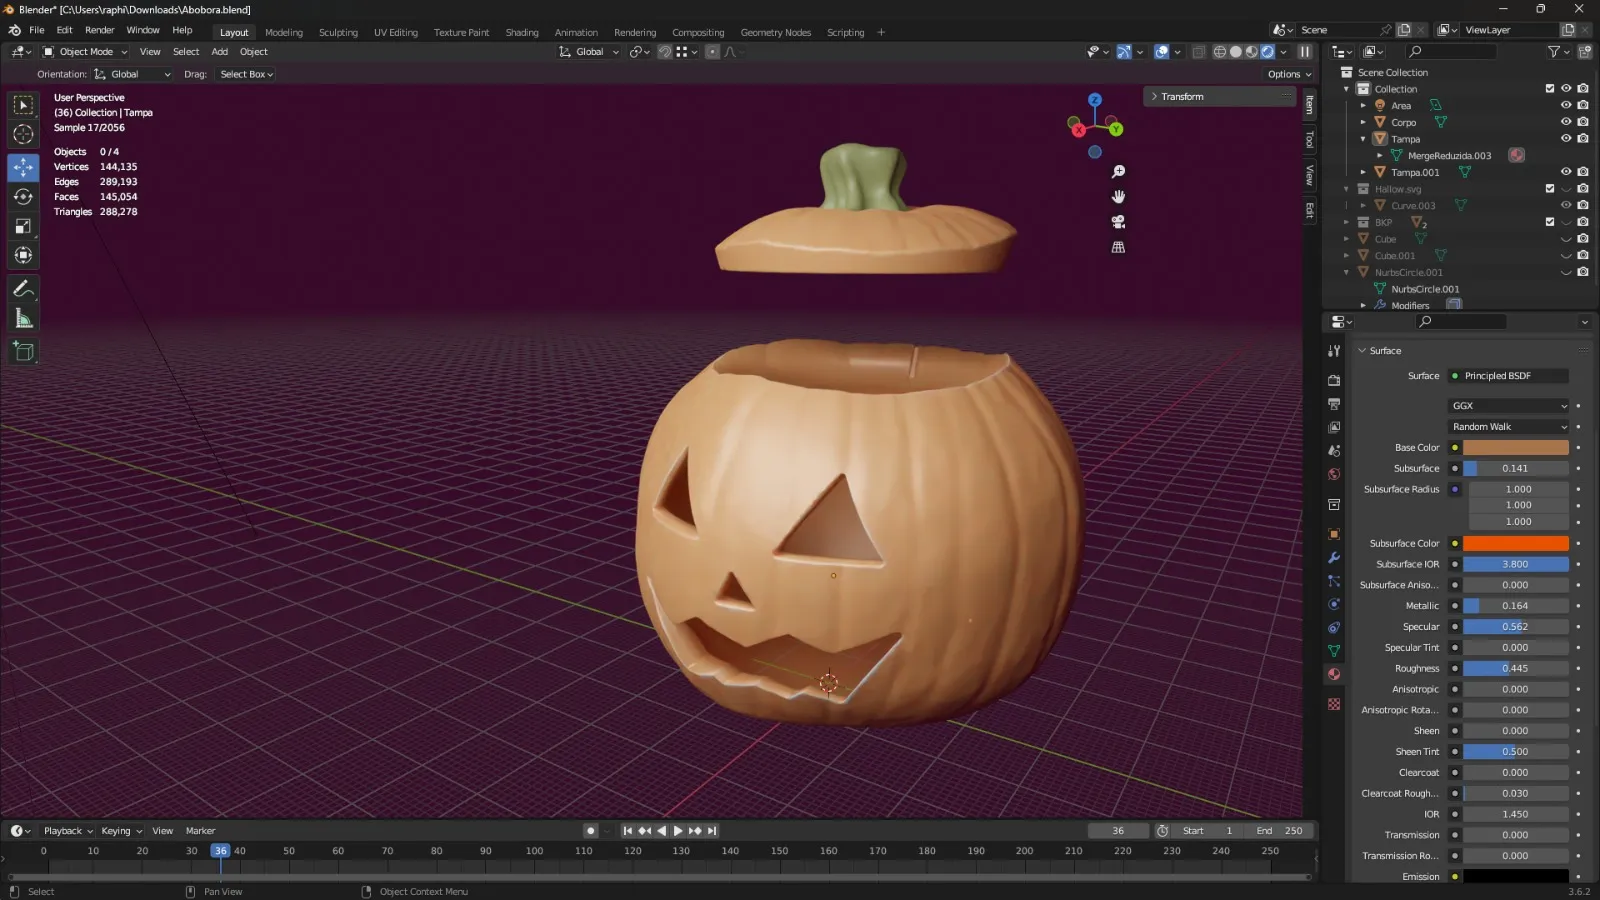This screenshot has width=1600, height=900.
Task: Click the Options button in header
Action: coord(1289,74)
